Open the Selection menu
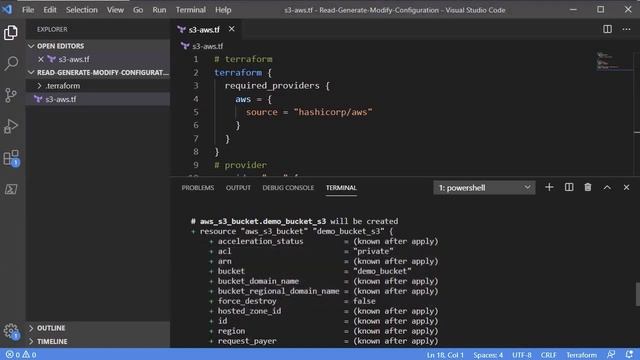The width and height of the screenshot is (640, 360). pyautogui.click(x=82, y=10)
